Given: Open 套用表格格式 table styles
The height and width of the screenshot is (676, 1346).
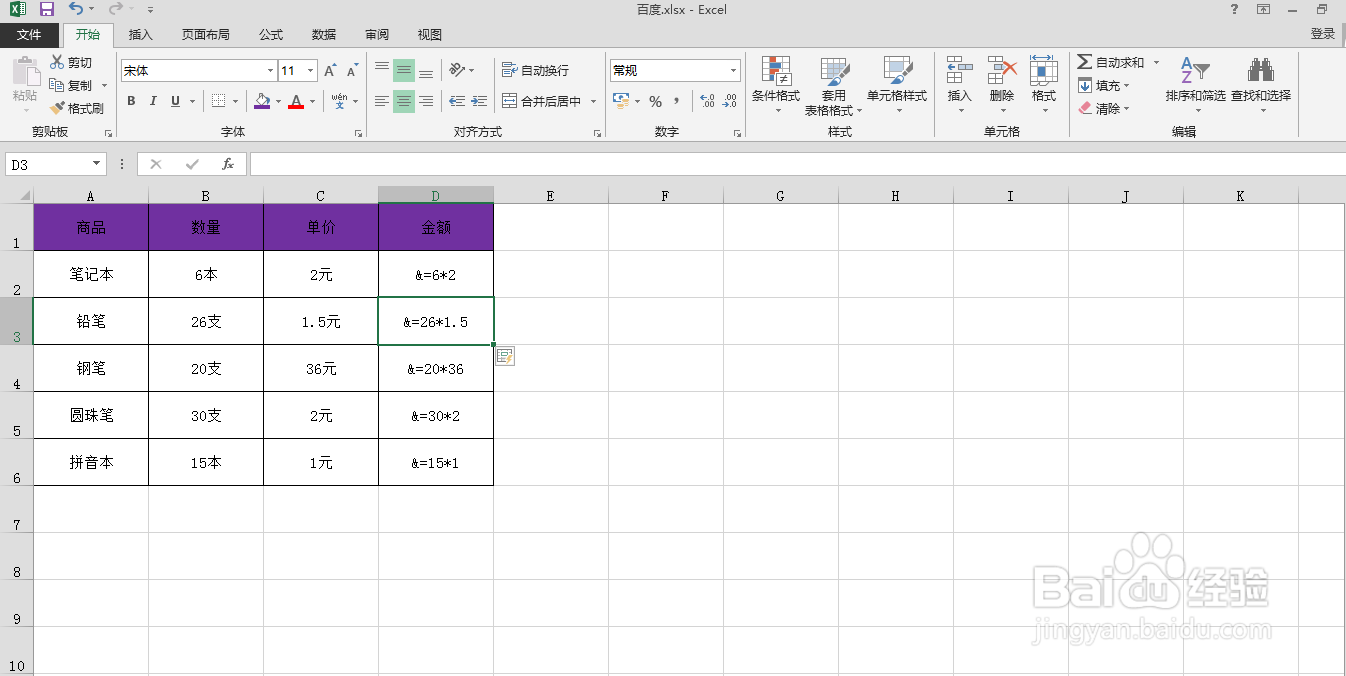Looking at the screenshot, I should (x=834, y=86).
